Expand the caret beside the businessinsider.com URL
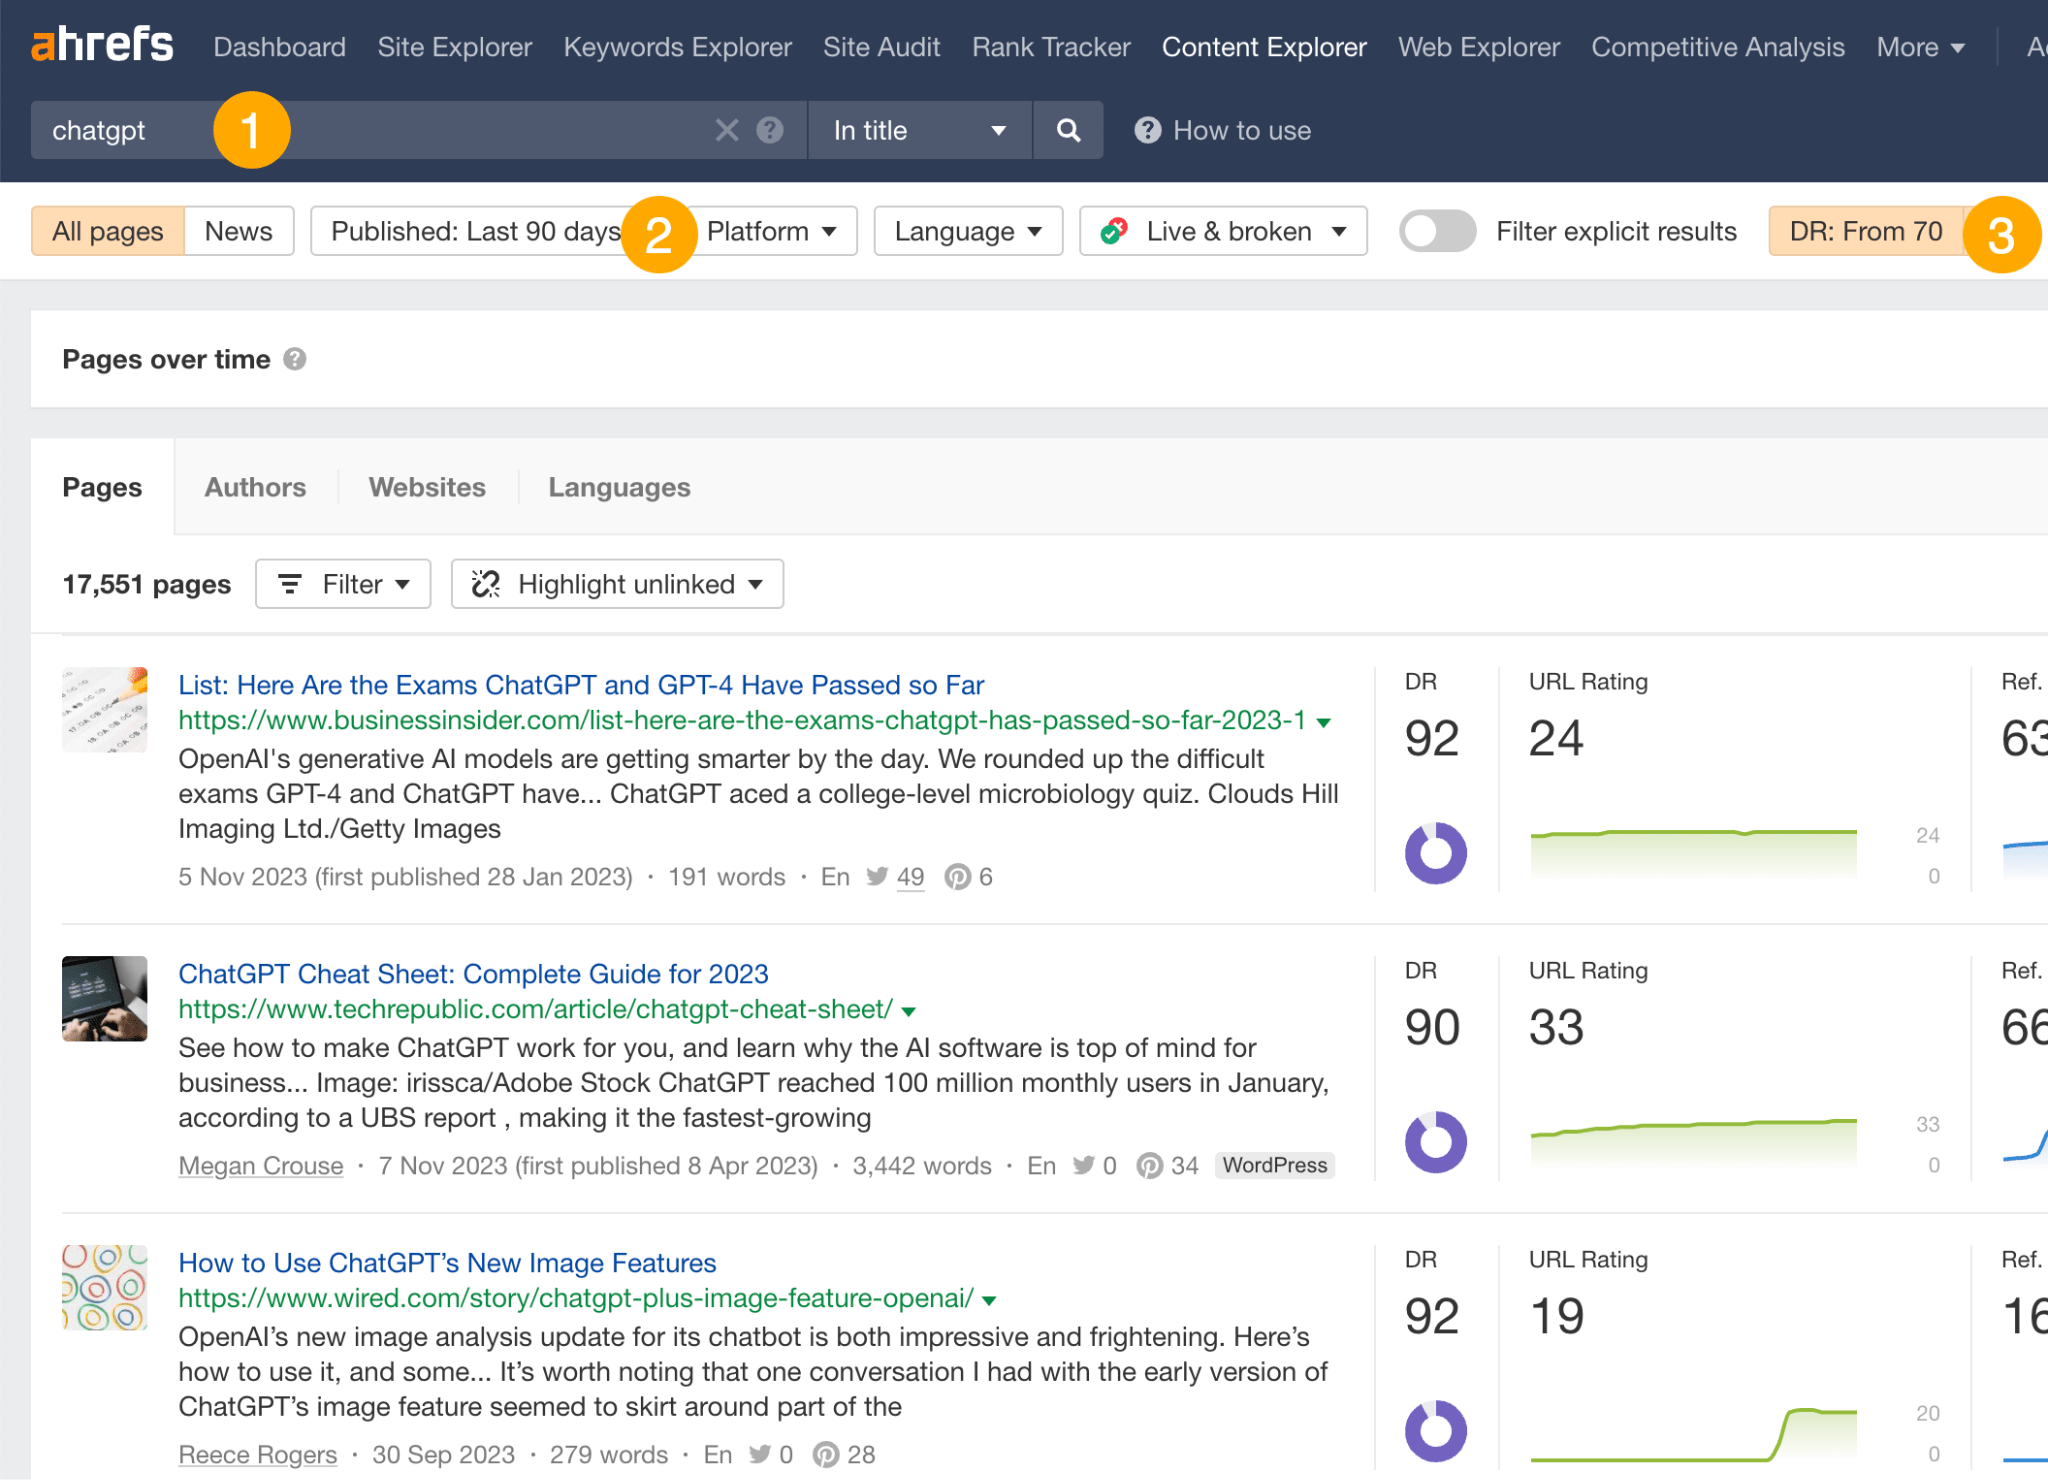This screenshot has width=2048, height=1480. coord(1323,721)
